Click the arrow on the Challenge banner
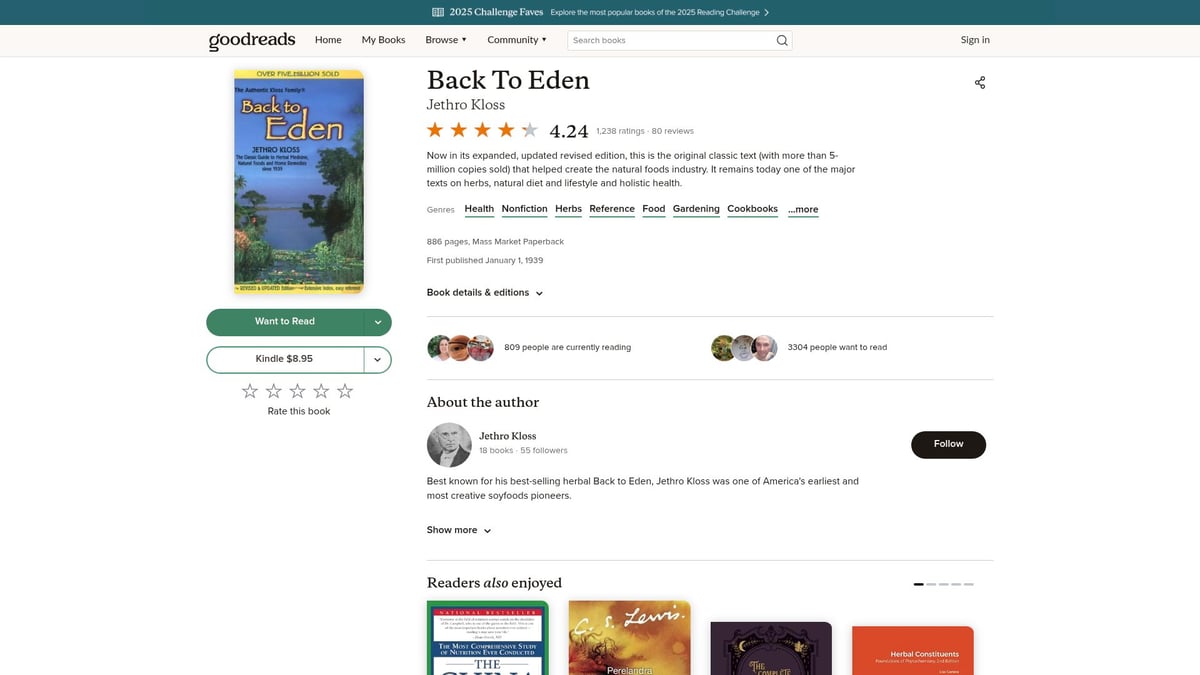The width and height of the screenshot is (1200, 675). pos(766,11)
